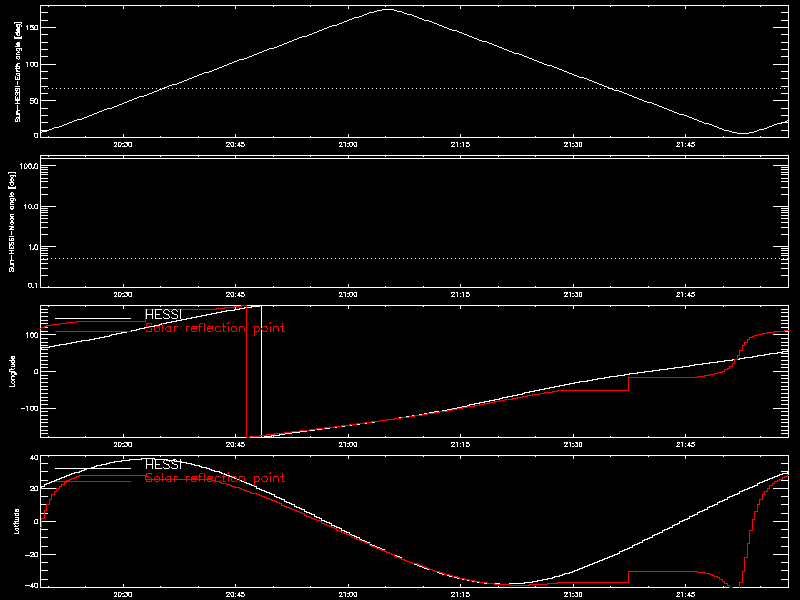Click the 21:00 time label under Latitude plot
This screenshot has height=600, width=800.
[x=348, y=595]
